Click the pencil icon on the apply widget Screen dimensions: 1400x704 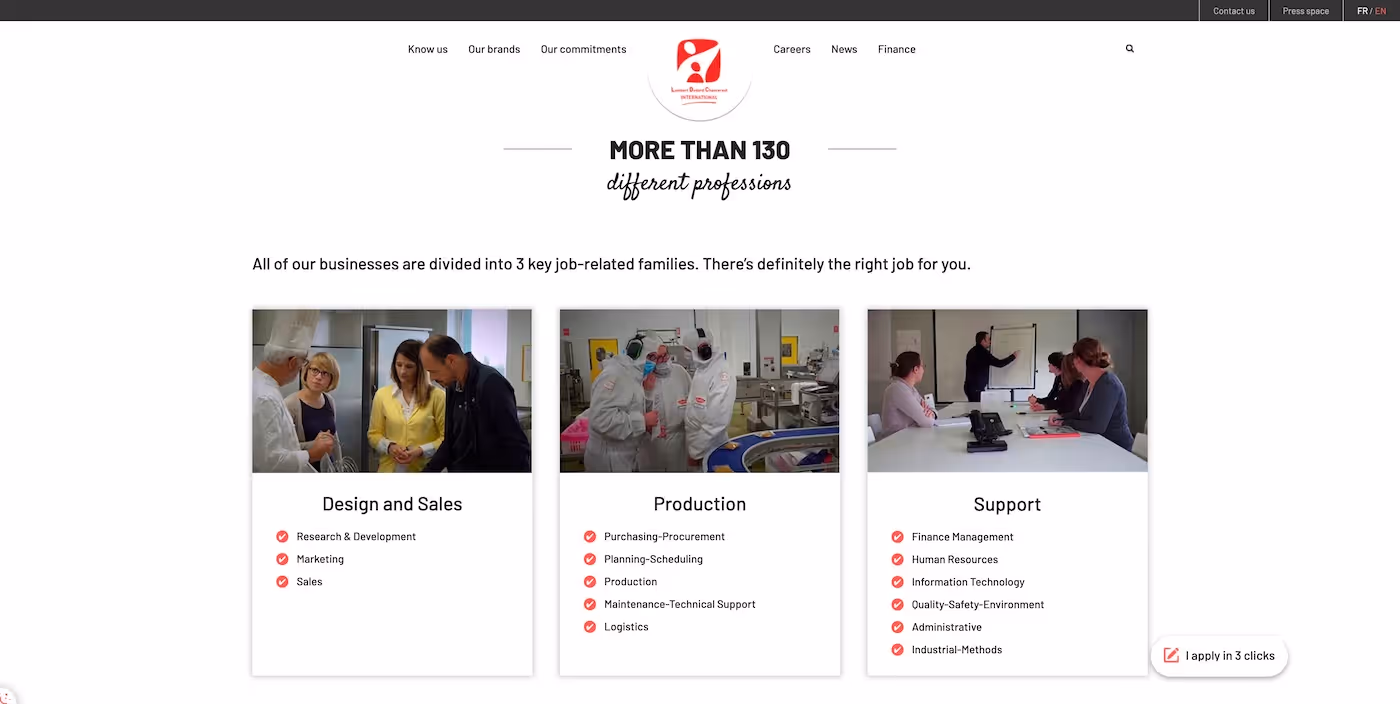[1170, 656]
